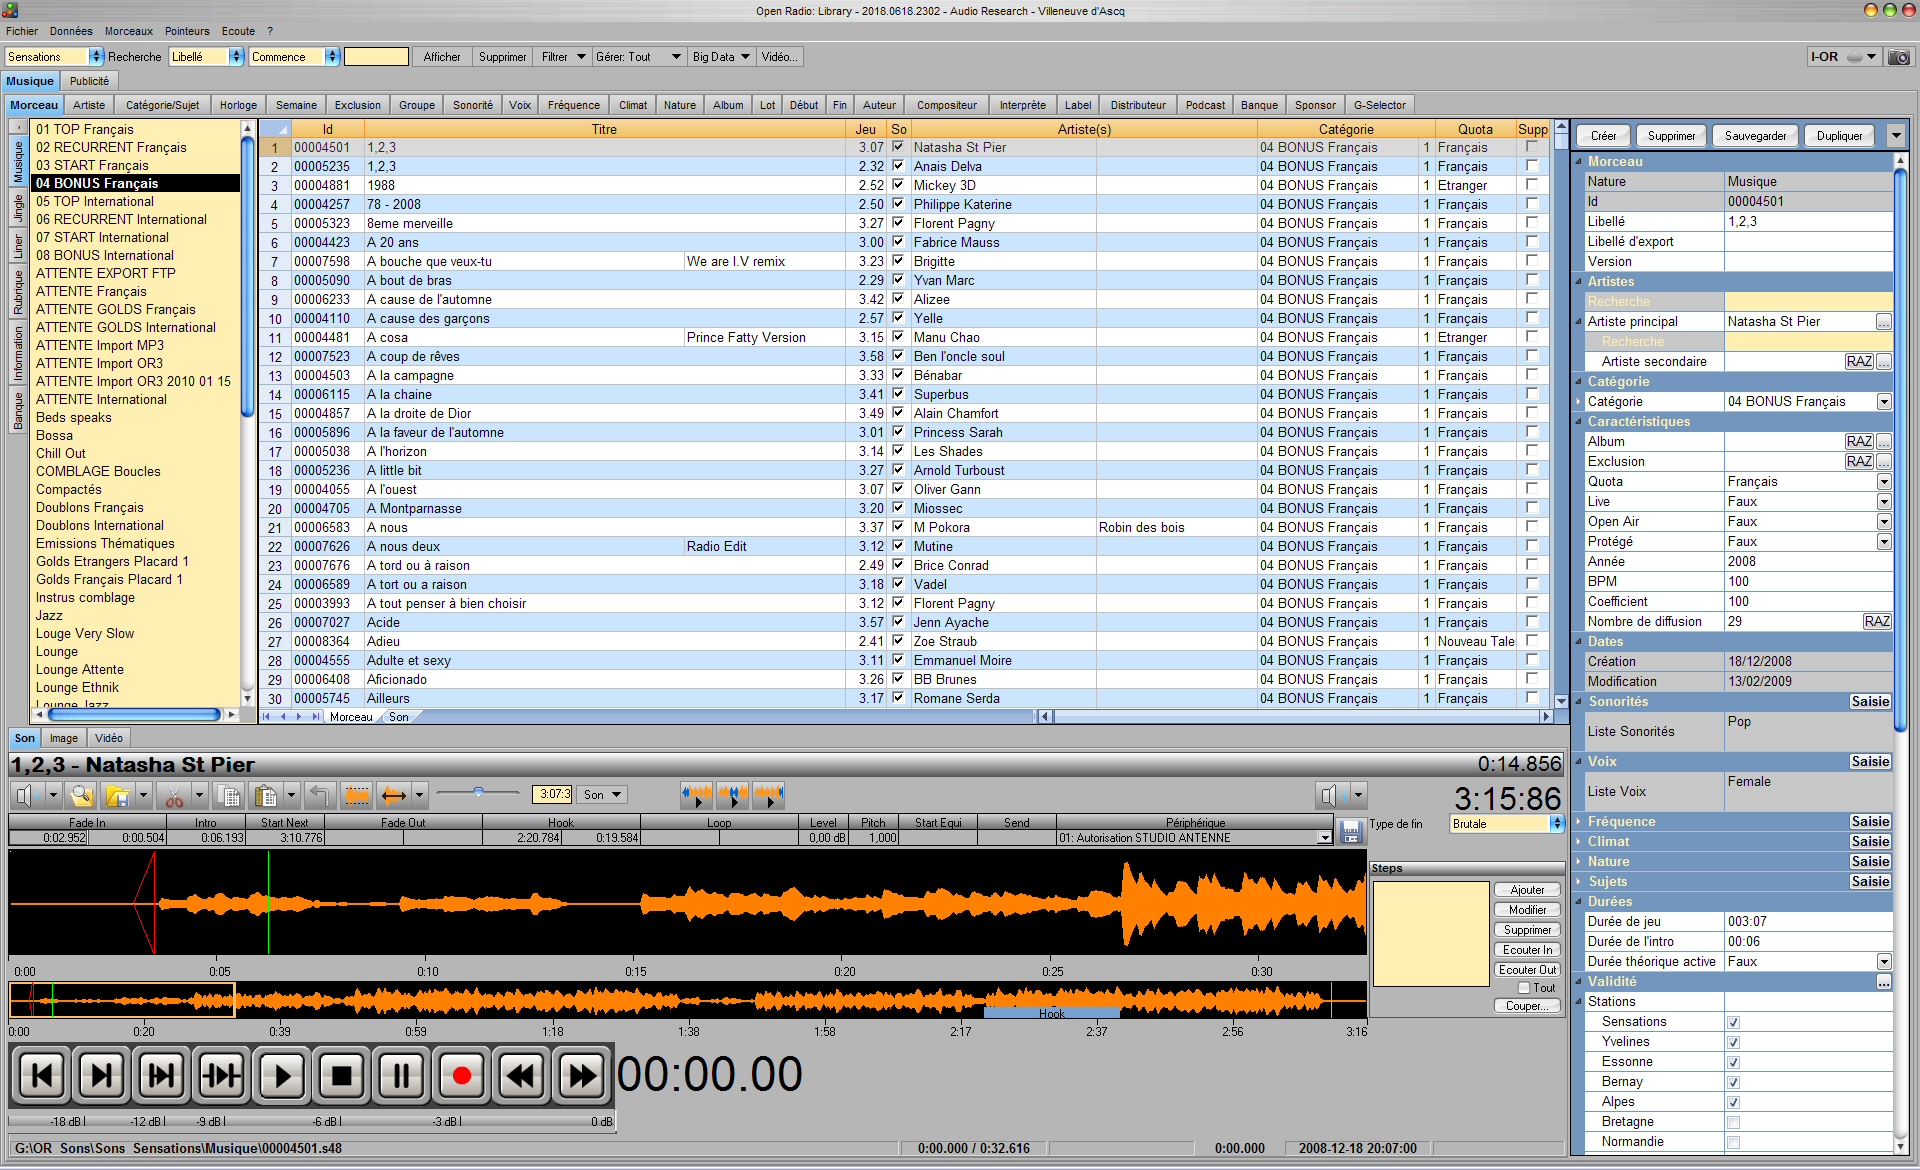Uncheck the Bretagne station checkbox
This screenshot has width=1920, height=1170.
click(x=1733, y=1122)
